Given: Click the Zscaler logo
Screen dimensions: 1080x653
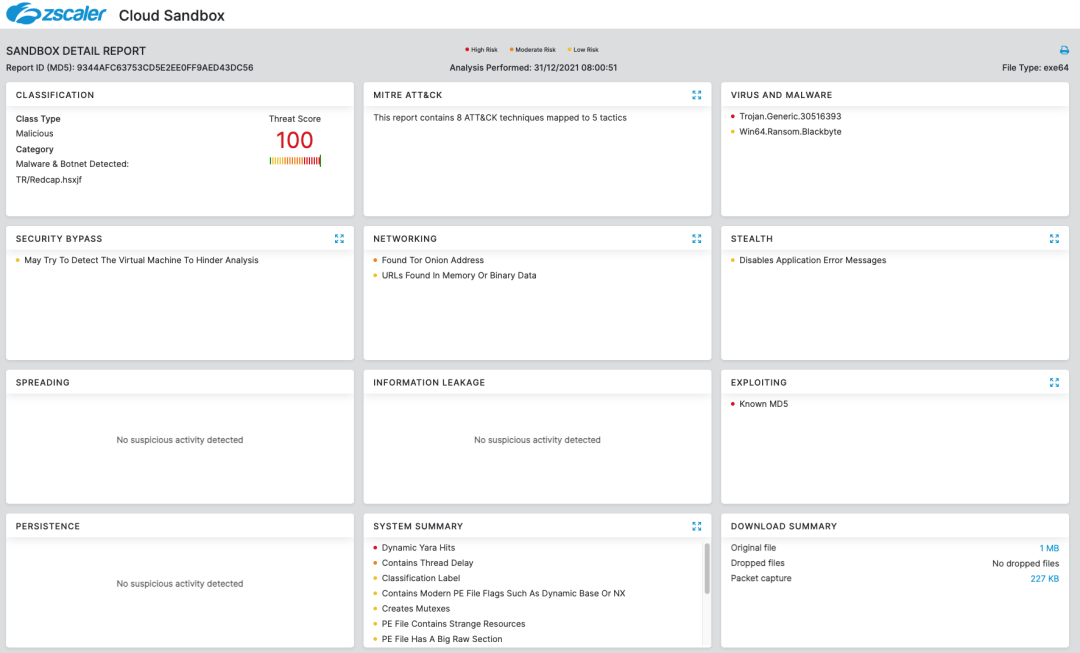Looking at the screenshot, I should [56, 15].
